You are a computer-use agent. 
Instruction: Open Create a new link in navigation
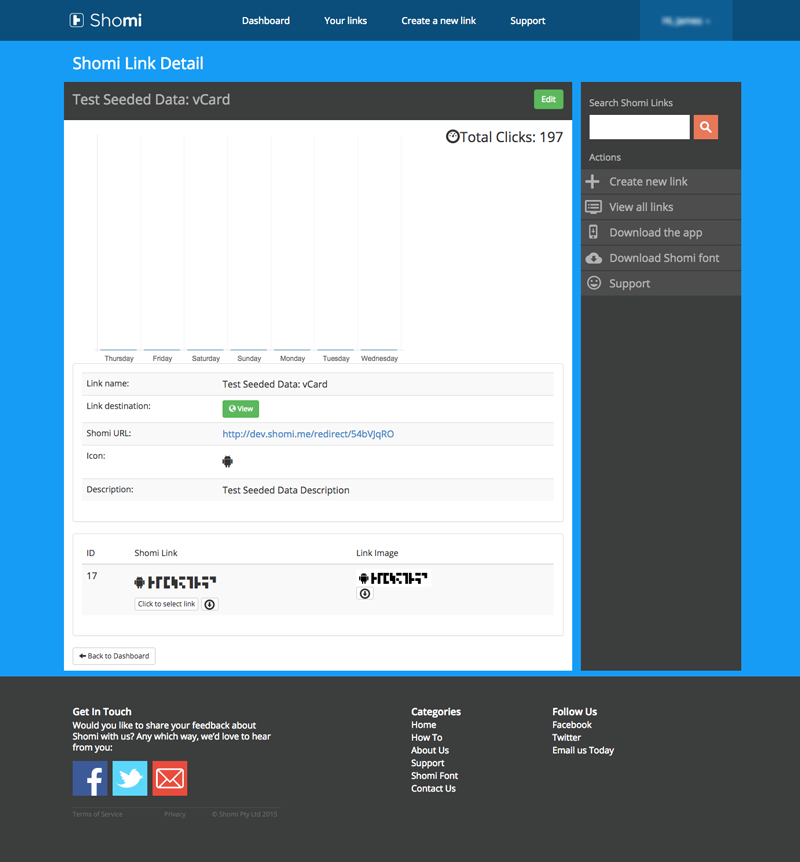coord(438,20)
